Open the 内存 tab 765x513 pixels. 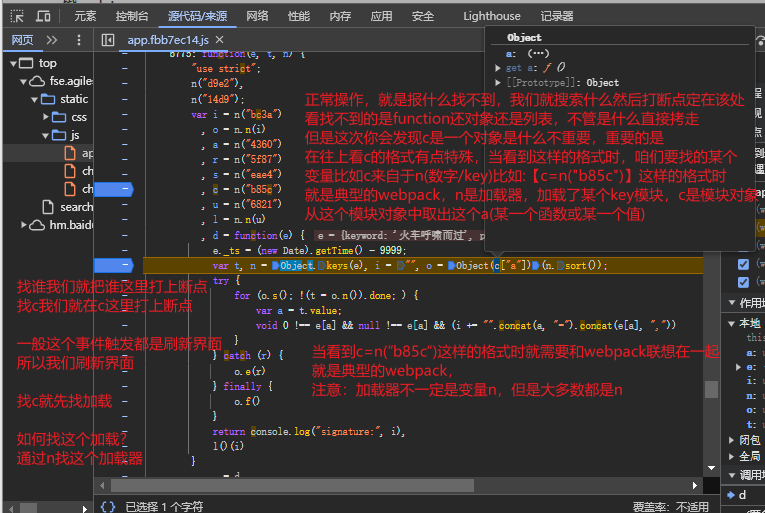340,16
